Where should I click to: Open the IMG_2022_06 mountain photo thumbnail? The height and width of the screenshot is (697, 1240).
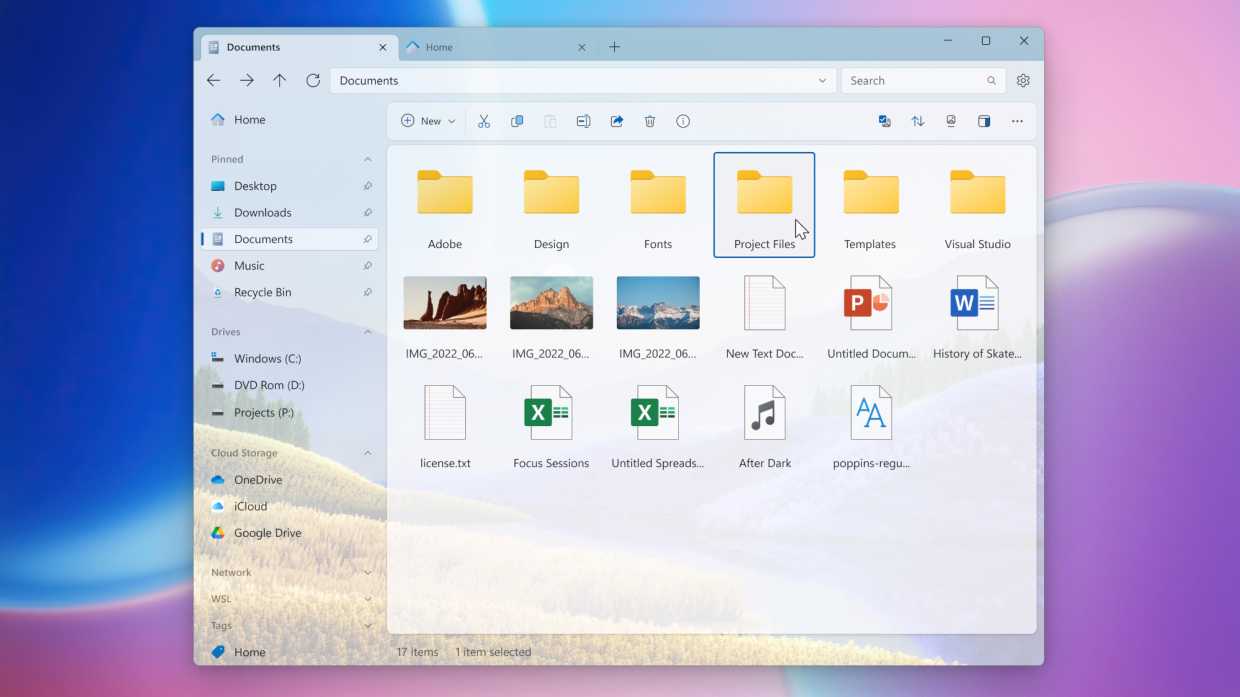(x=551, y=302)
